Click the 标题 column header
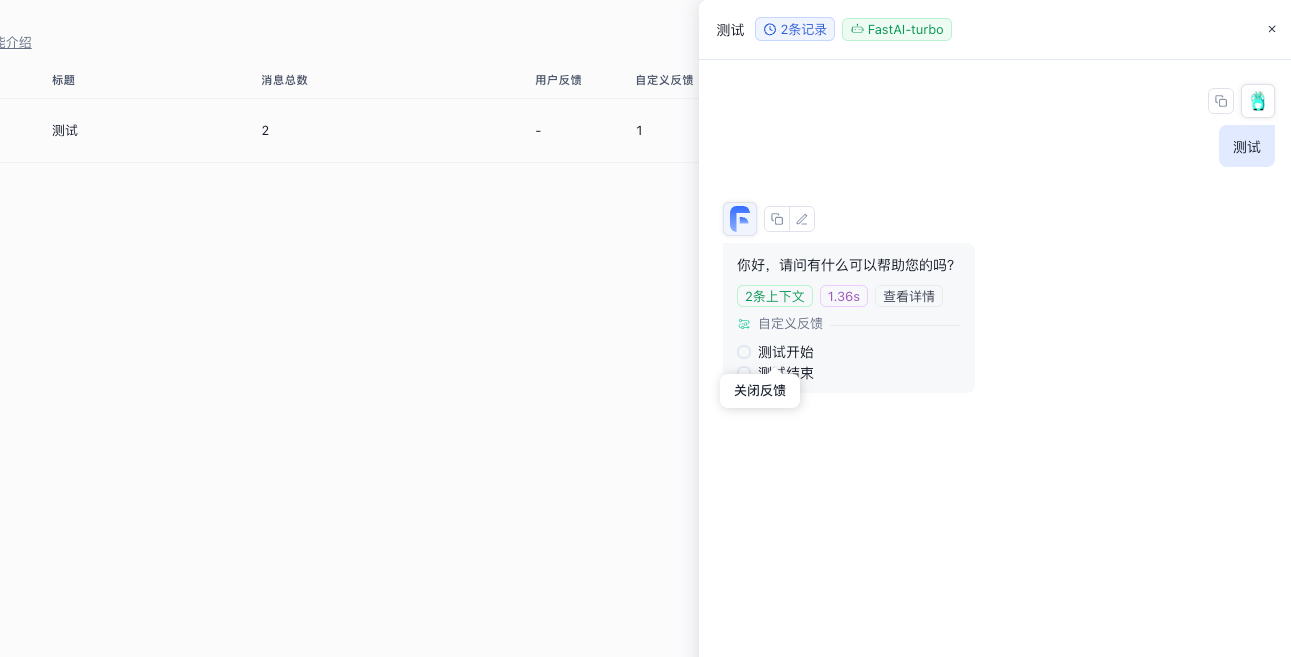 (x=64, y=80)
